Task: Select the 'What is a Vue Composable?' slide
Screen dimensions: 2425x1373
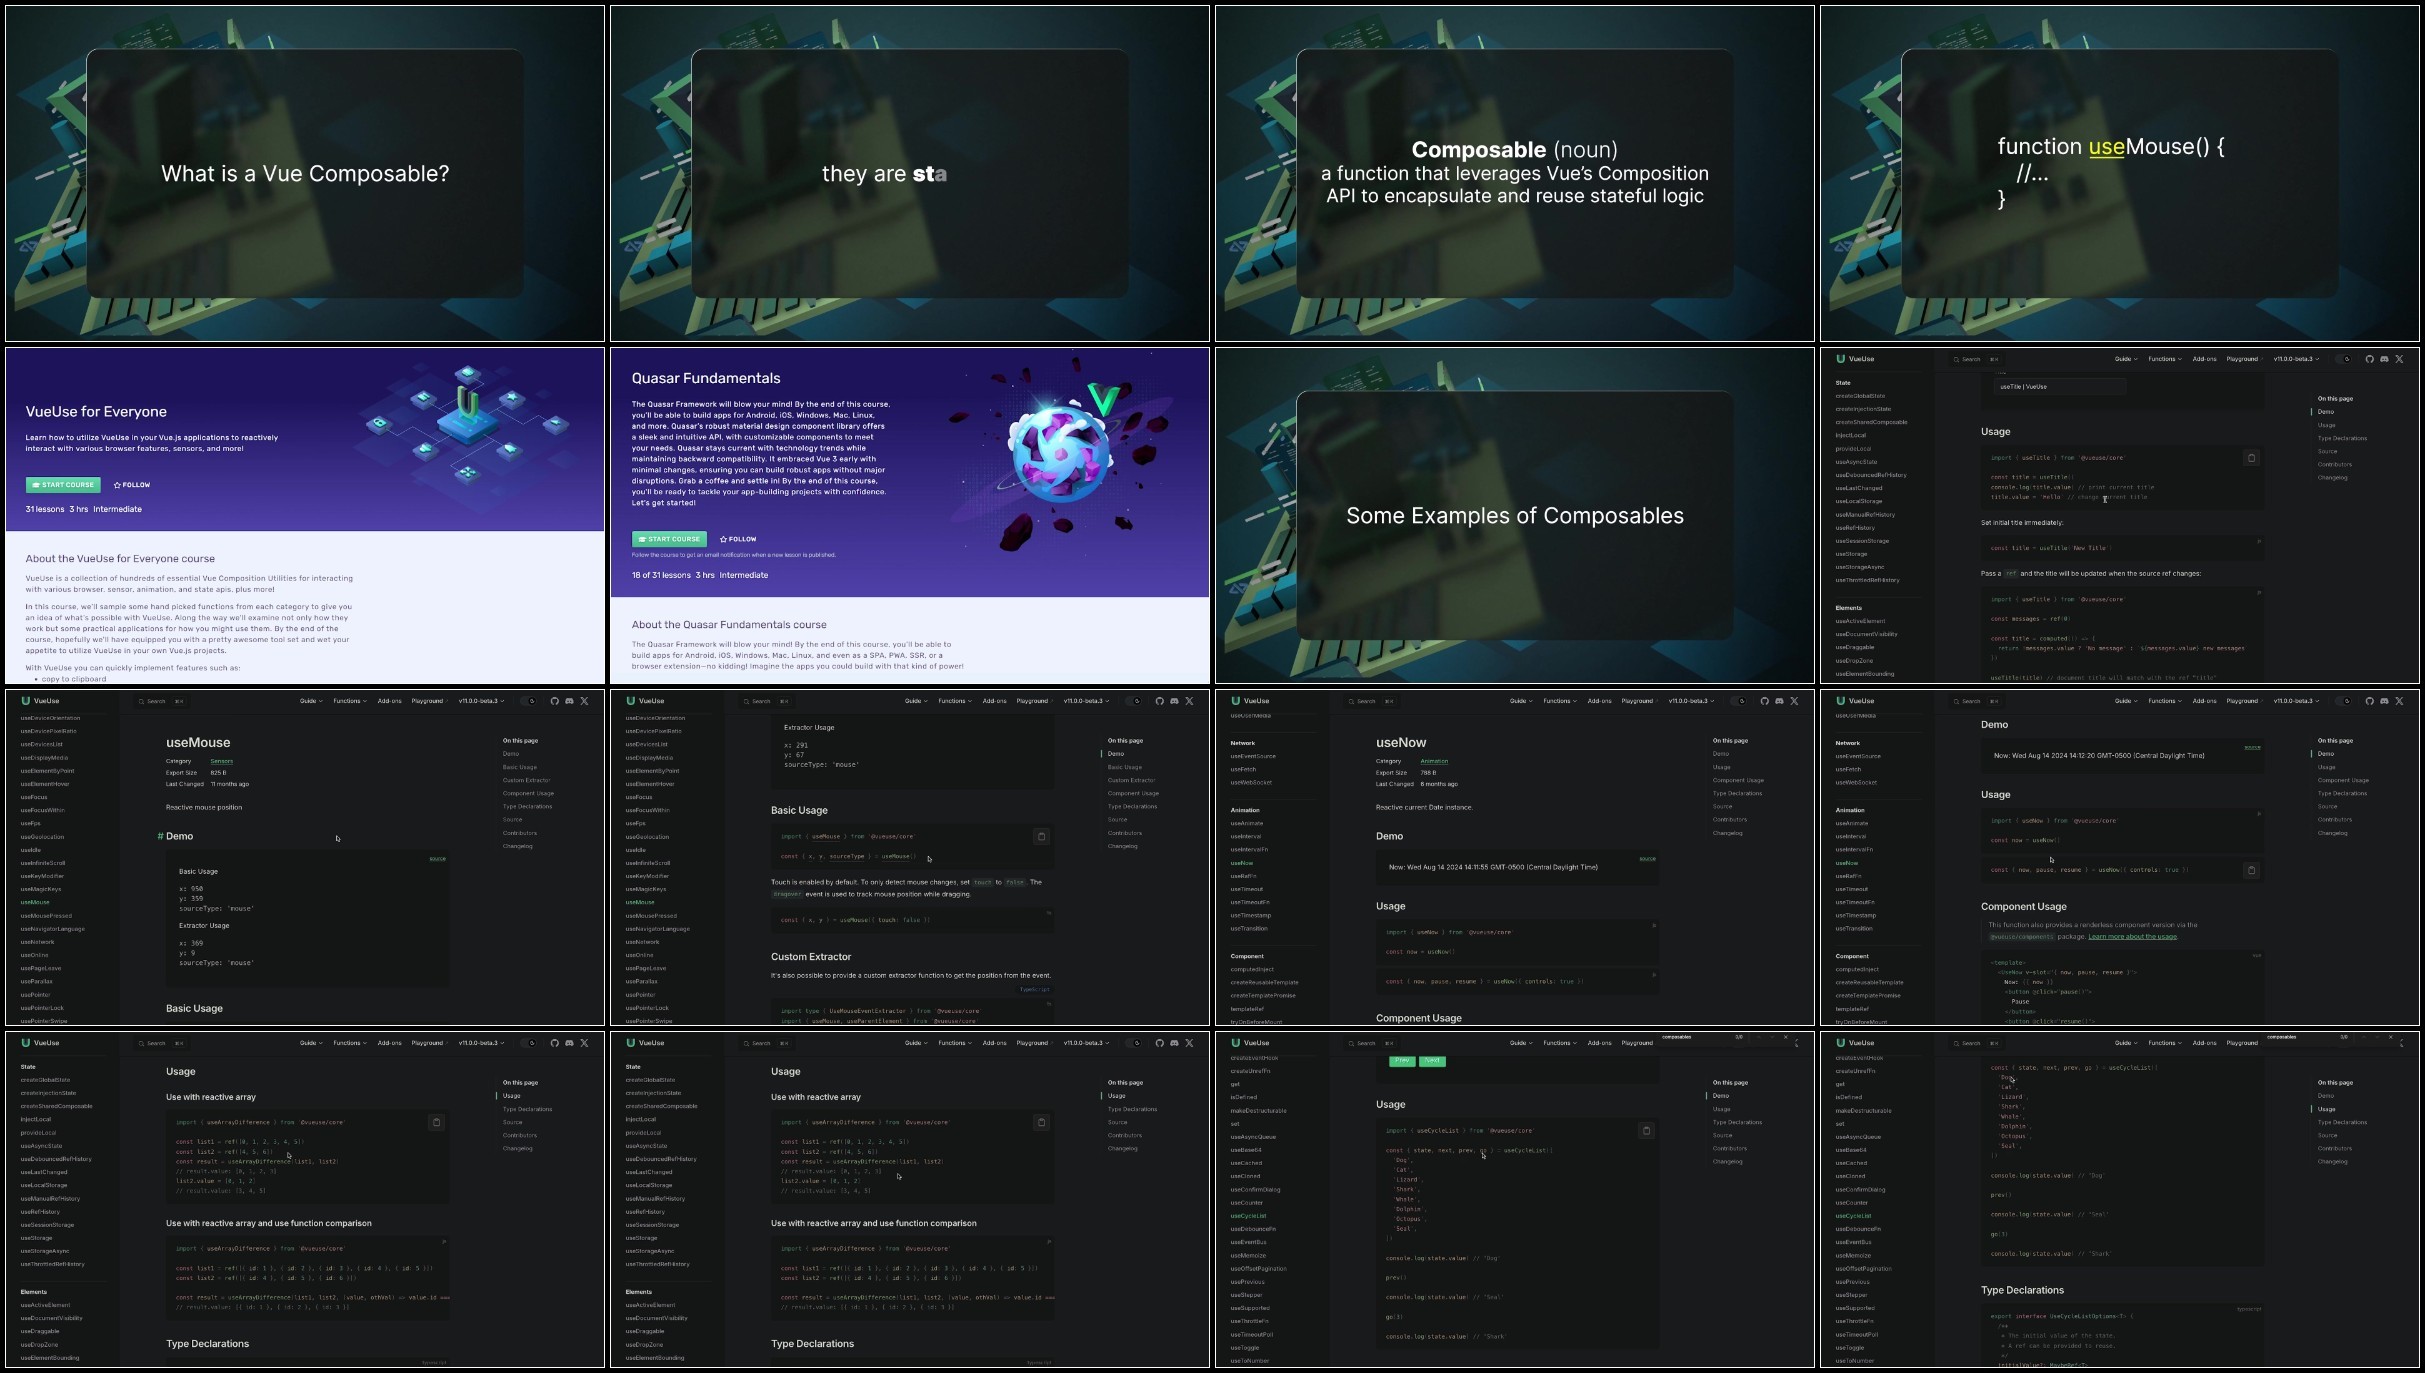Action: [305, 173]
